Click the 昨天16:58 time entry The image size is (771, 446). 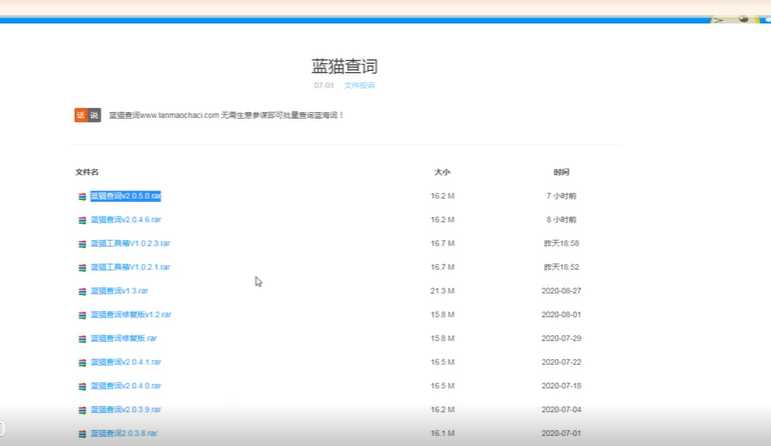point(561,243)
